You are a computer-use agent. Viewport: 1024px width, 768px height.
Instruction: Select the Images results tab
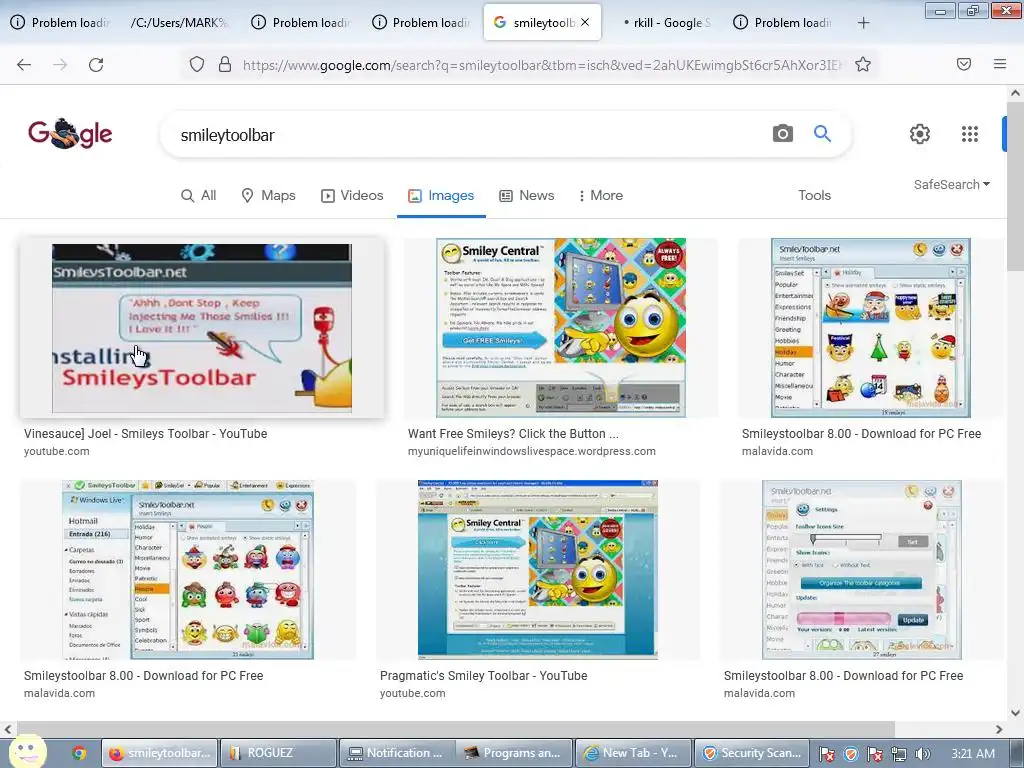click(441, 195)
